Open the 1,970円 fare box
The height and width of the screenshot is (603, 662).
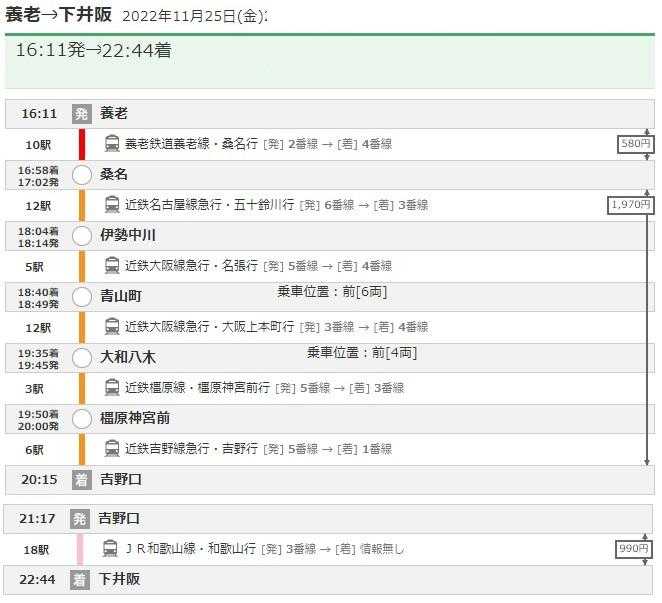[630, 205]
